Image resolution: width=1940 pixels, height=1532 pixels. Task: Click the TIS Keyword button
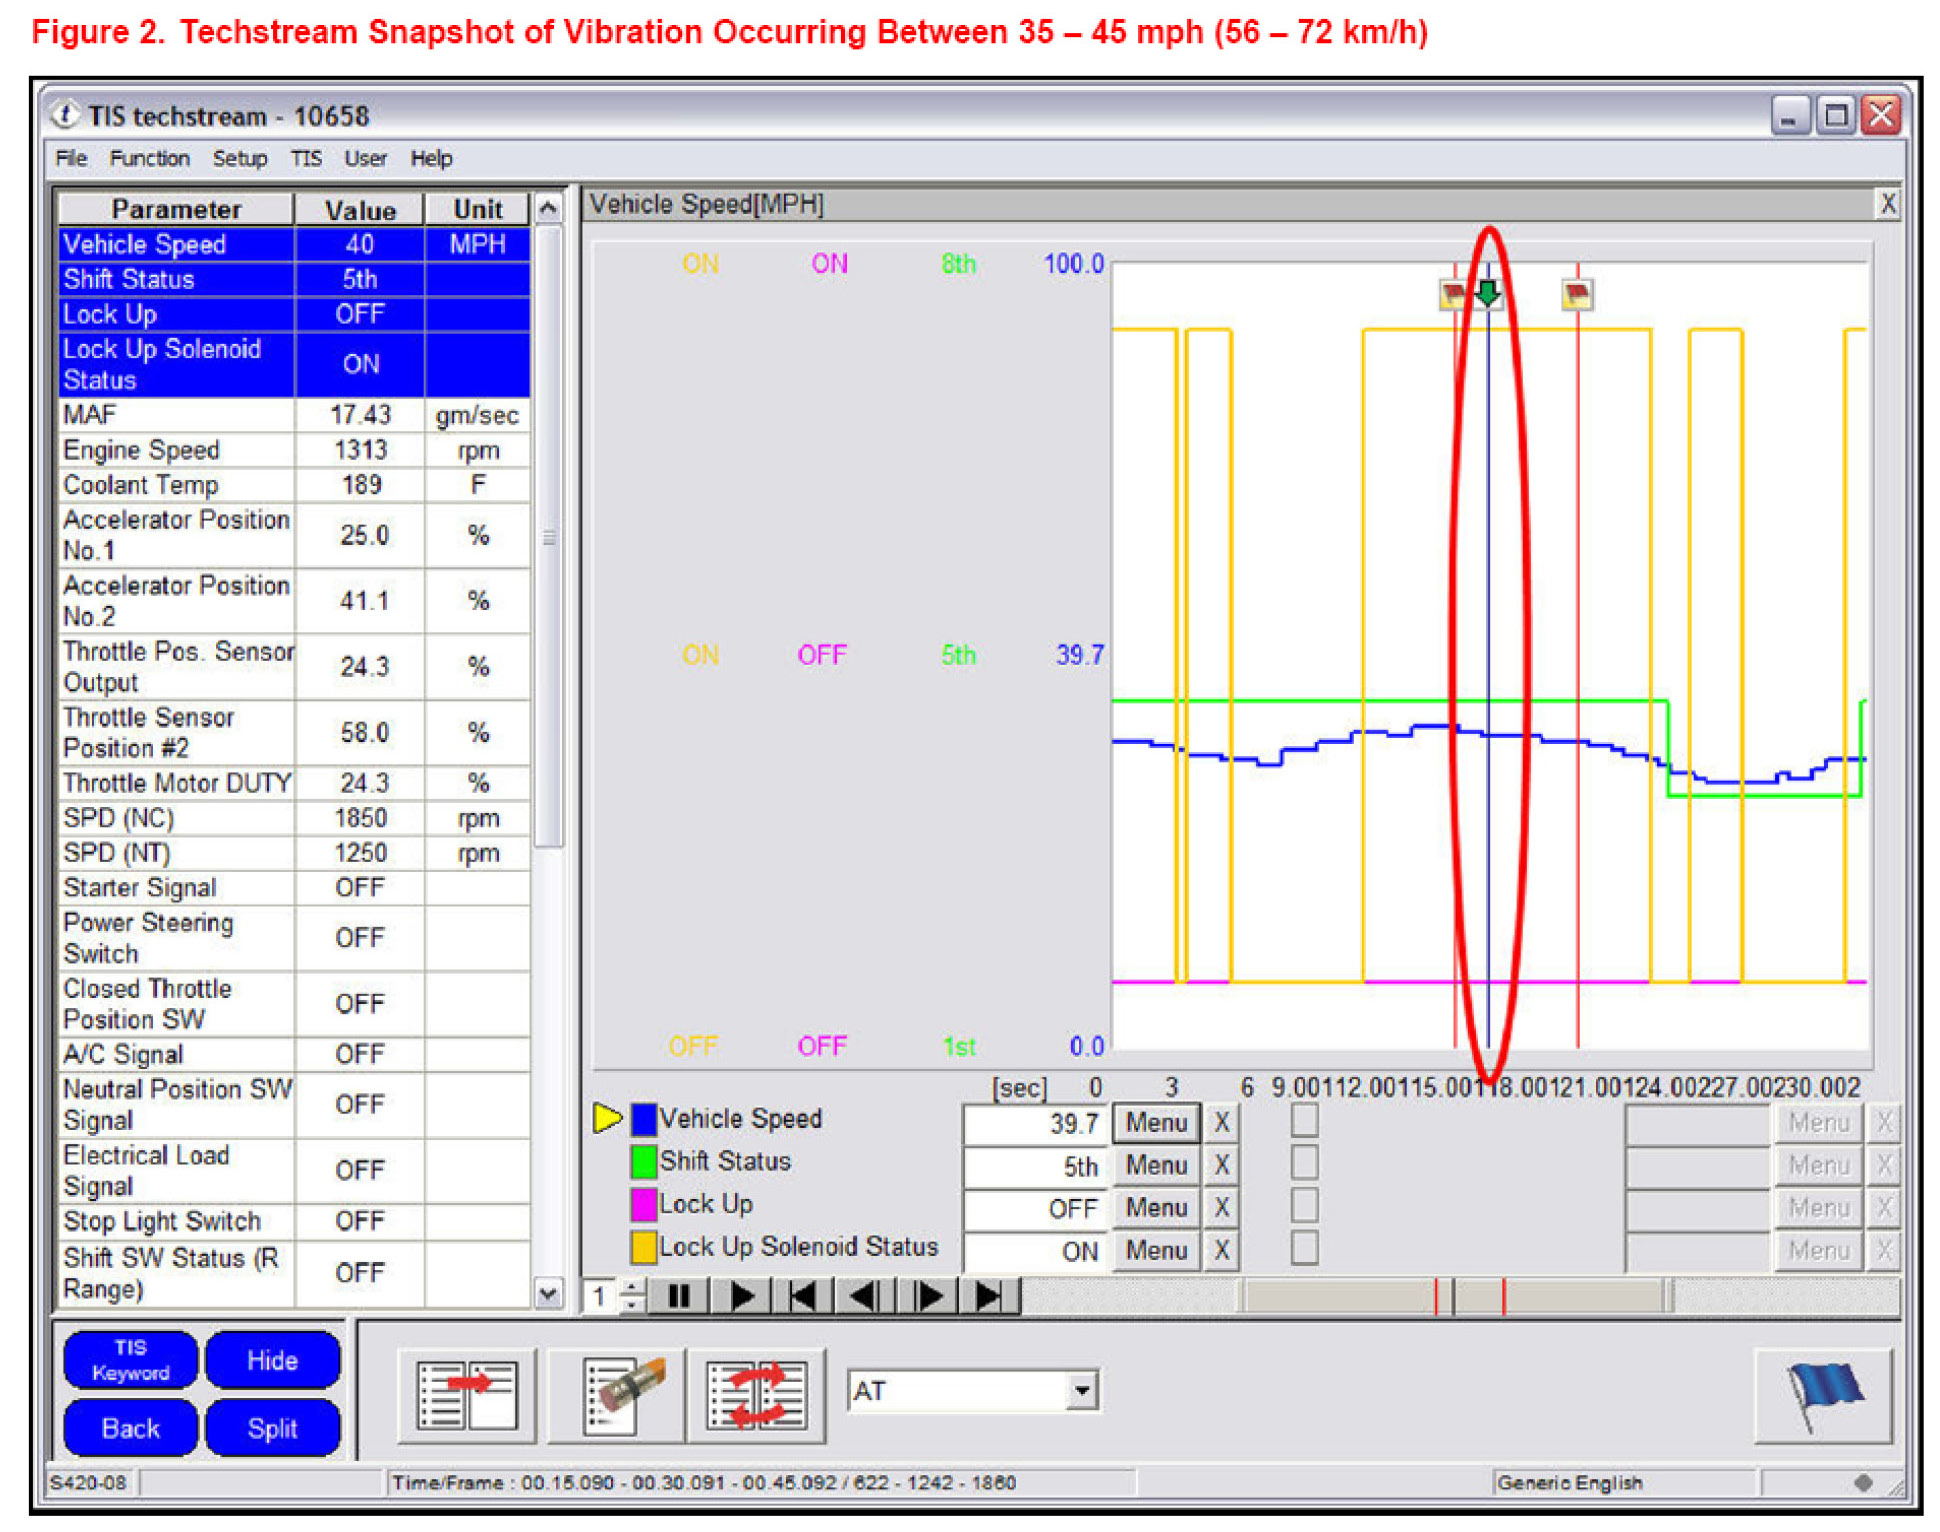[130, 1360]
